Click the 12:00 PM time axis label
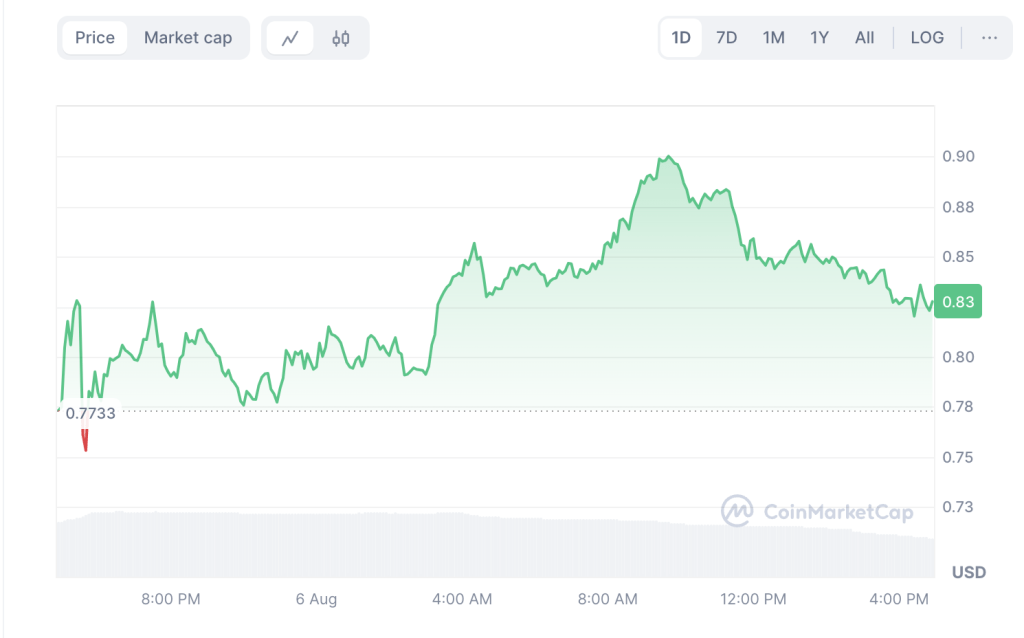 (753, 599)
